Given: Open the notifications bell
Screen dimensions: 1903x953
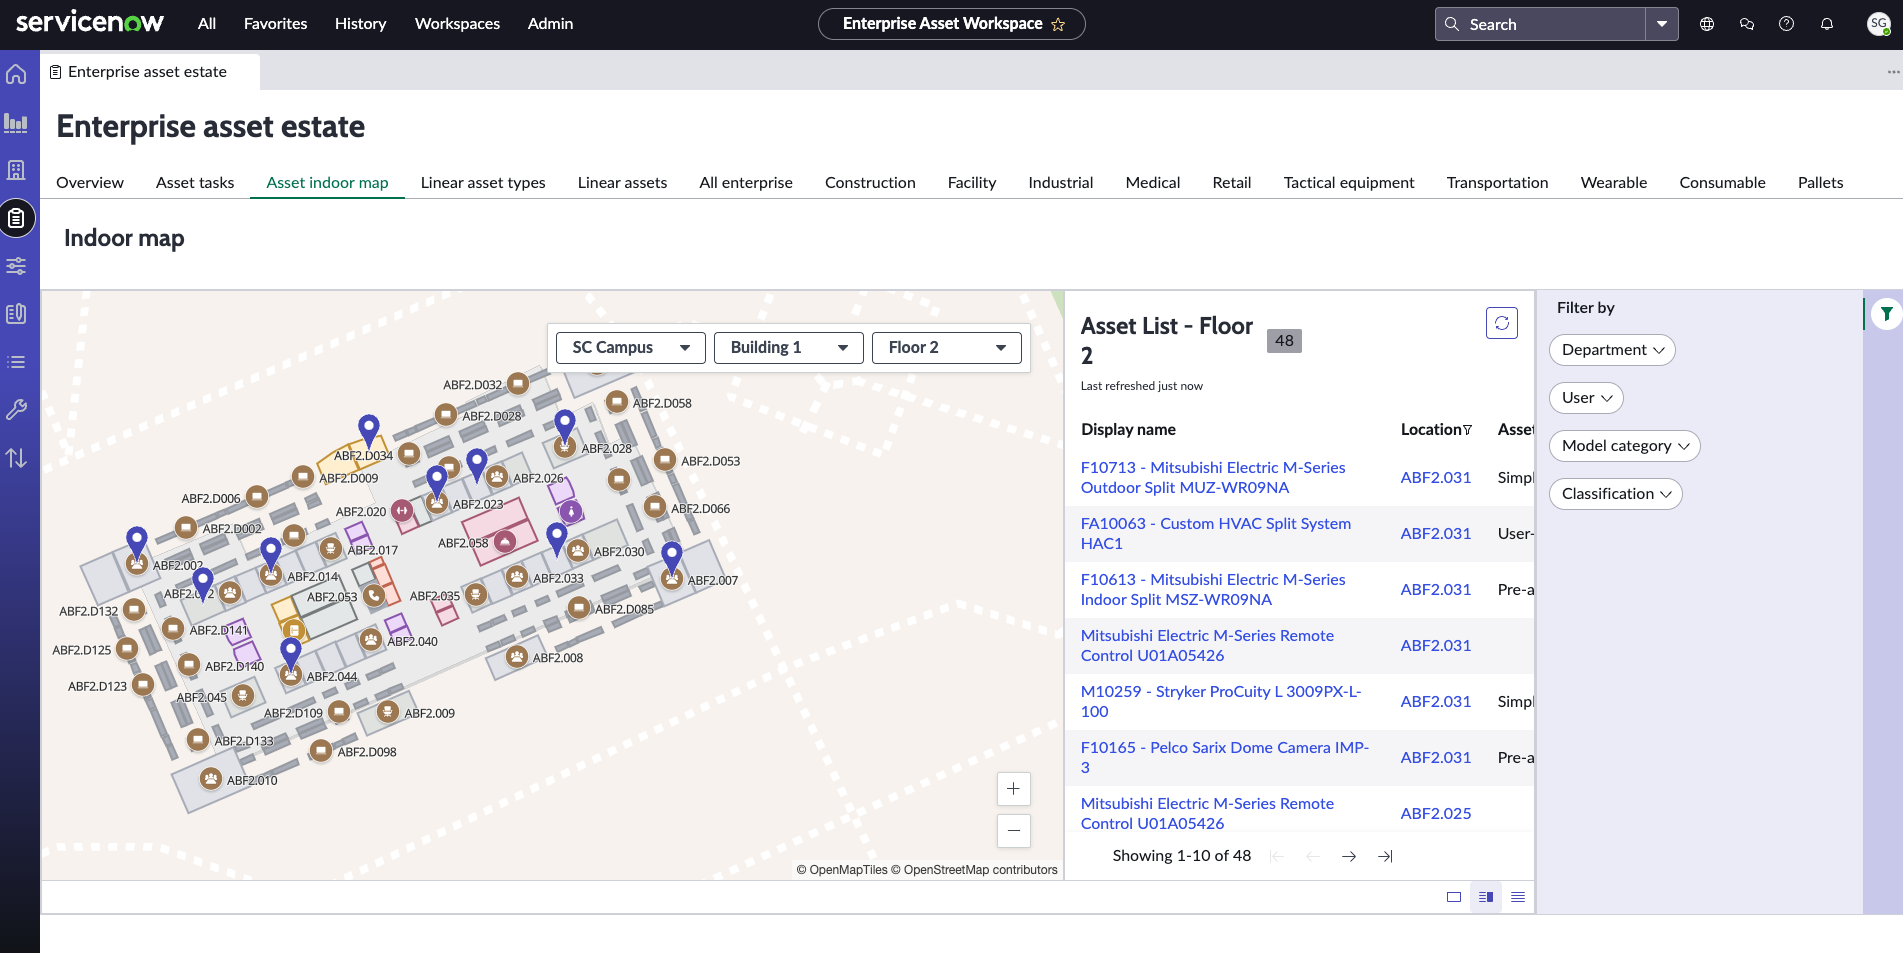Looking at the screenshot, I should click(1827, 24).
